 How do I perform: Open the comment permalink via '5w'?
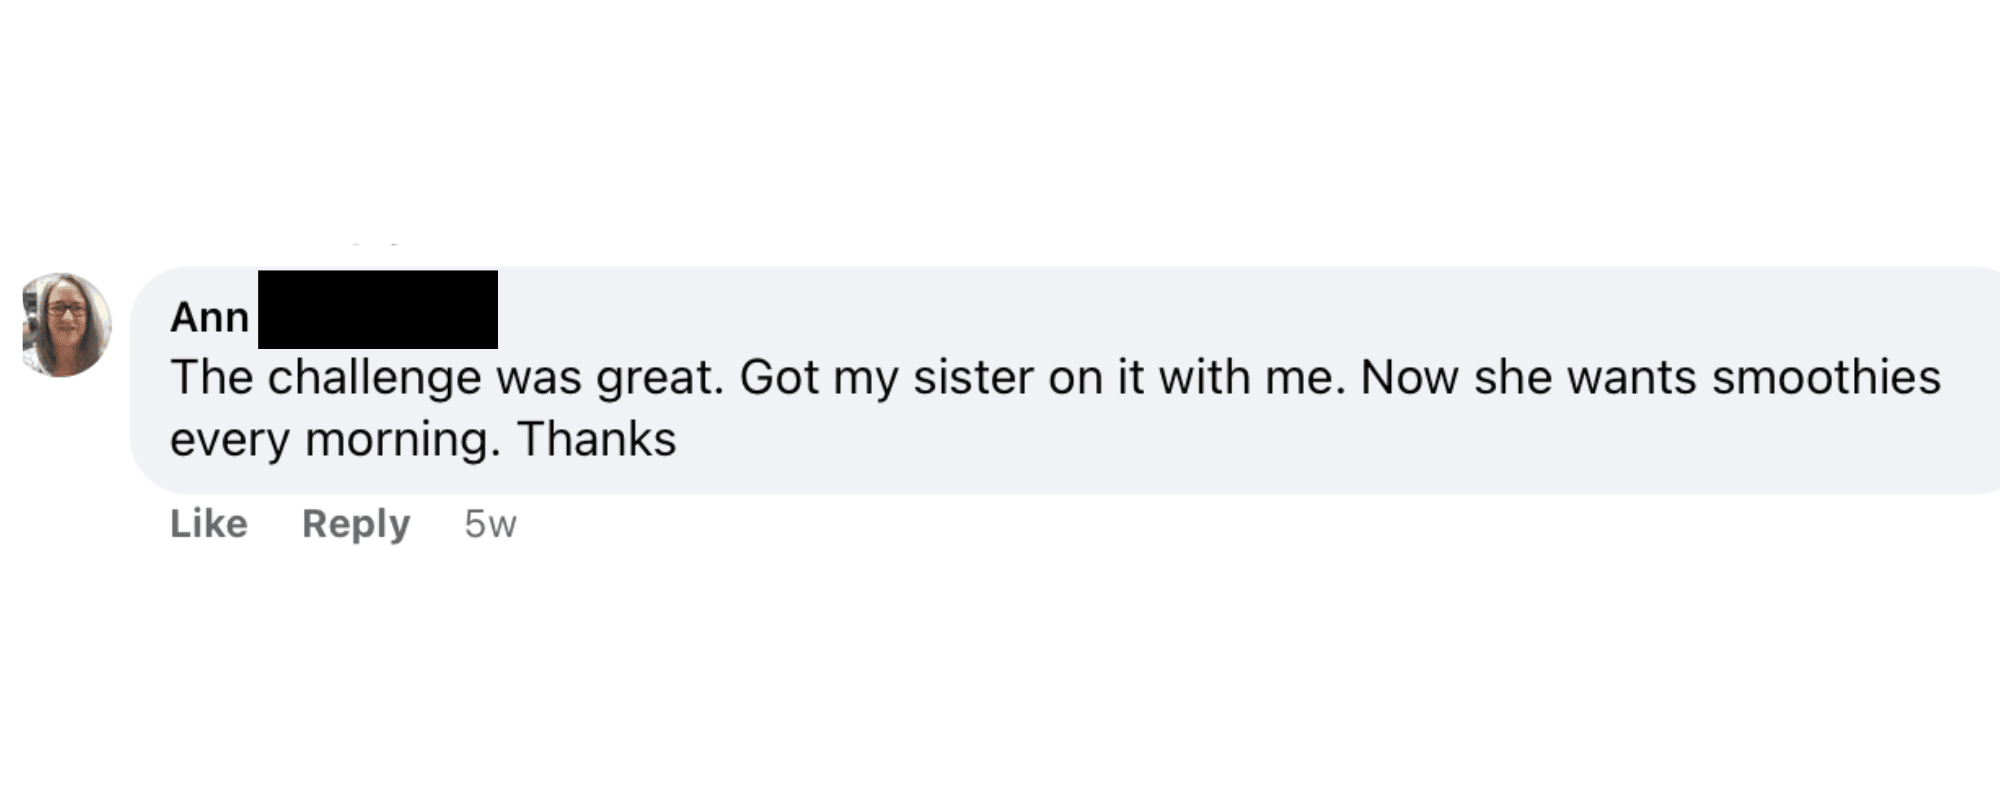tap(490, 524)
